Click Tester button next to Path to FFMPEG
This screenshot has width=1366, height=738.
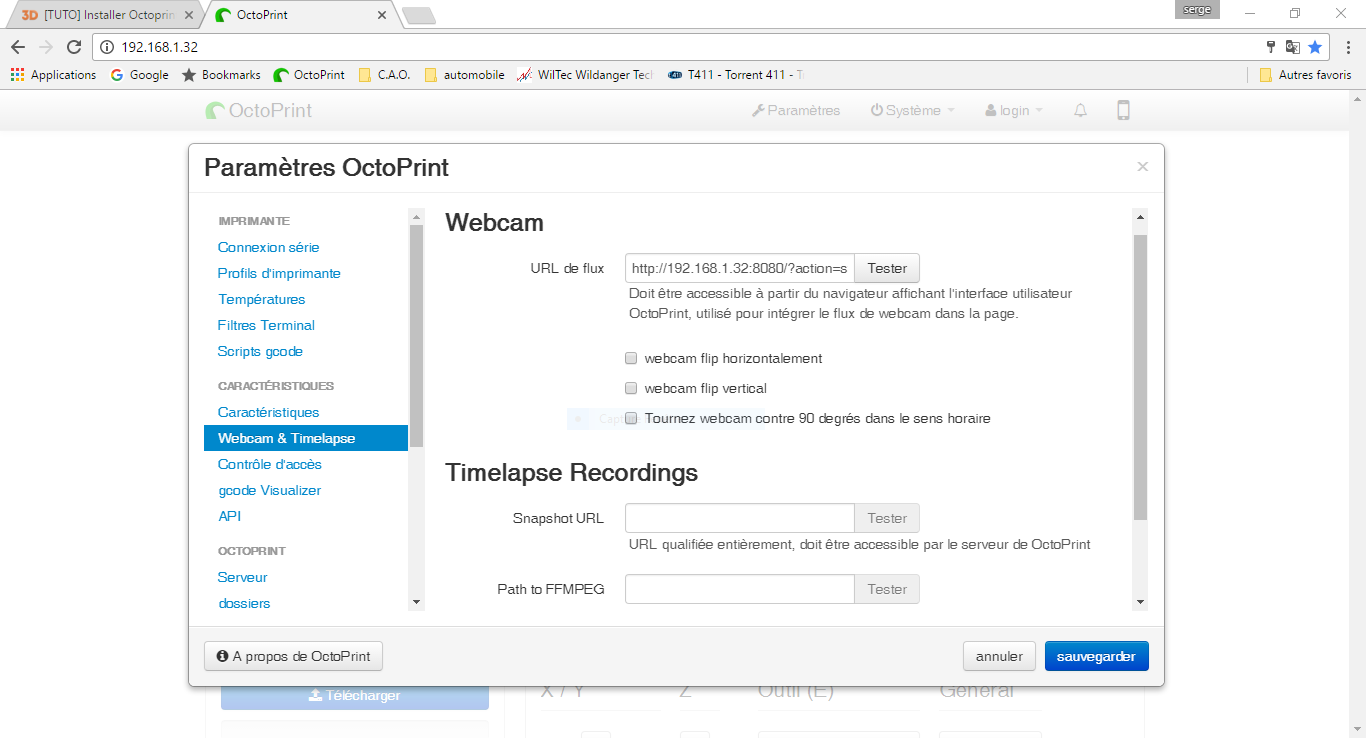coord(887,589)
